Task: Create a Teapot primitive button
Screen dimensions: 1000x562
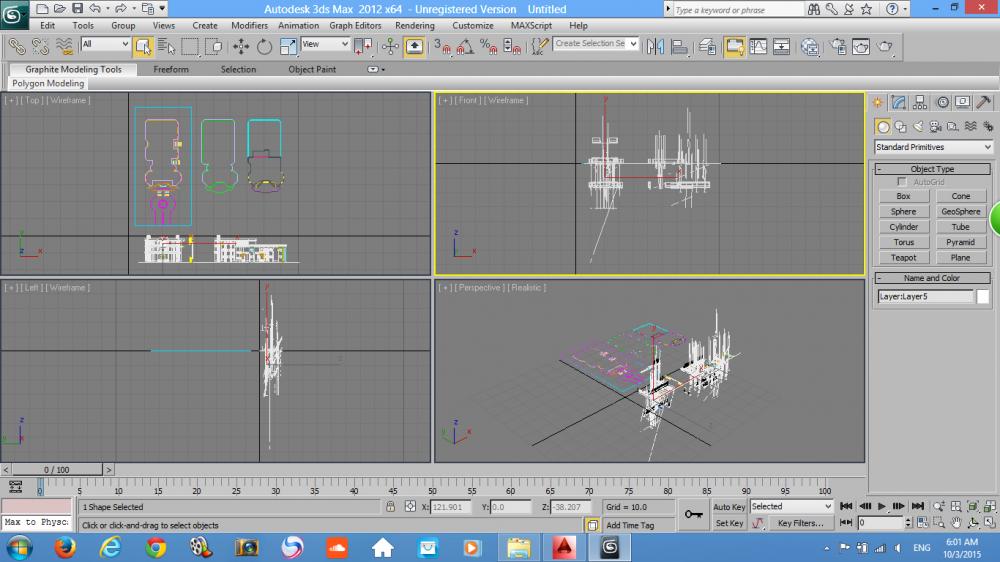Action: point(903,257)
